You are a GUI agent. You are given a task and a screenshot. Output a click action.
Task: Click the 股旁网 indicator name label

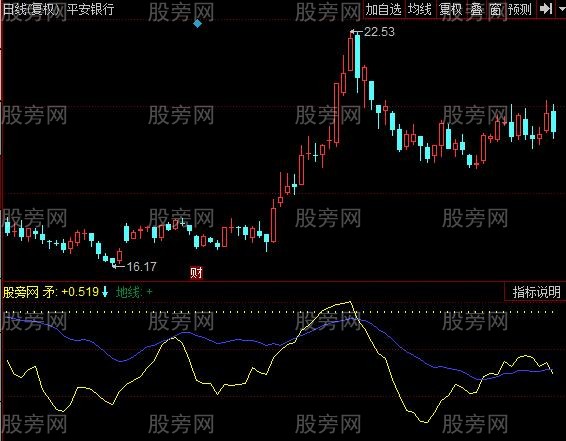(21, 292)
